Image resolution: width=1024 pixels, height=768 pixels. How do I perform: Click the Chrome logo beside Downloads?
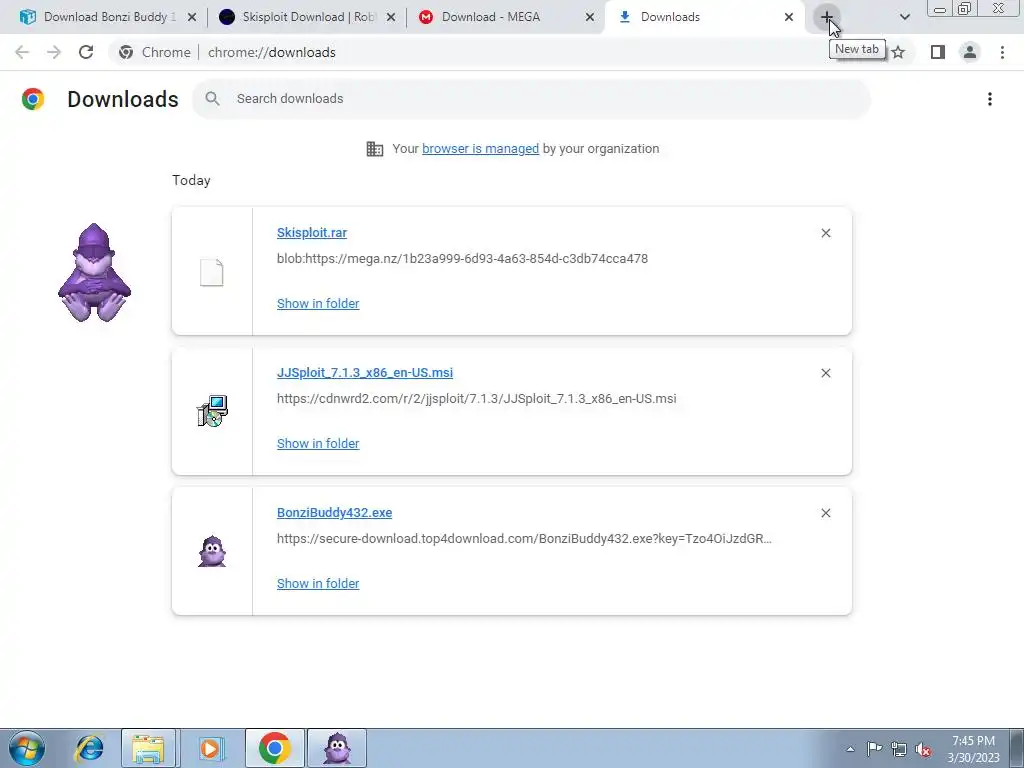pos(33,99)
